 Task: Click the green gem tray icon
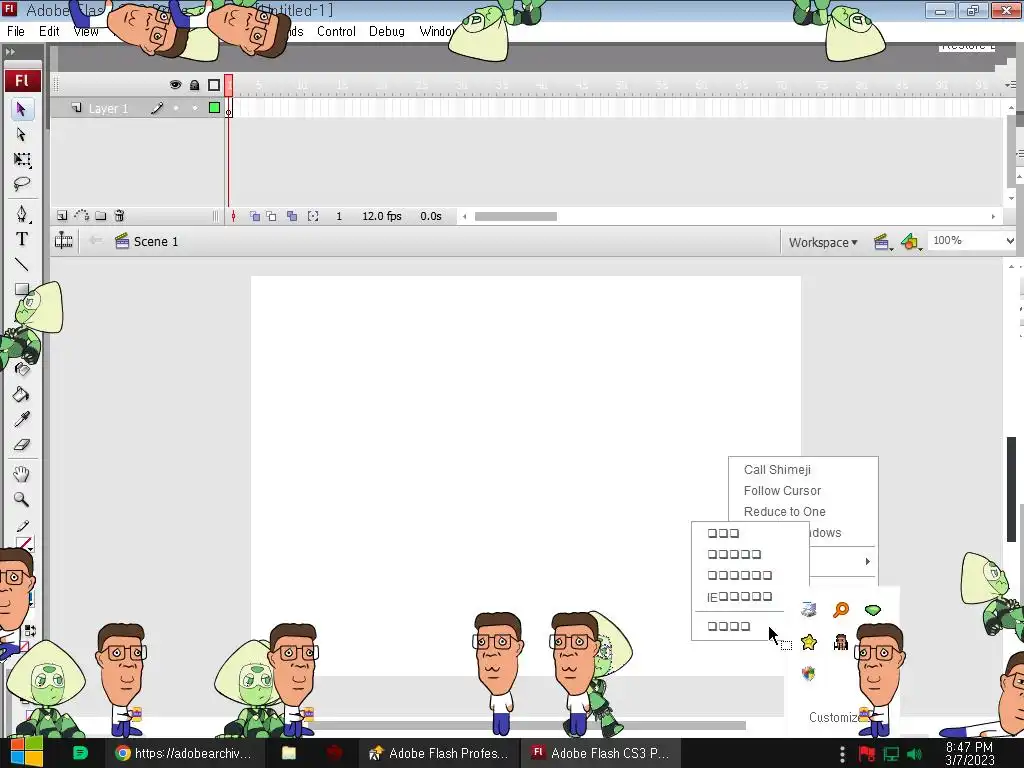click(873, 610)
